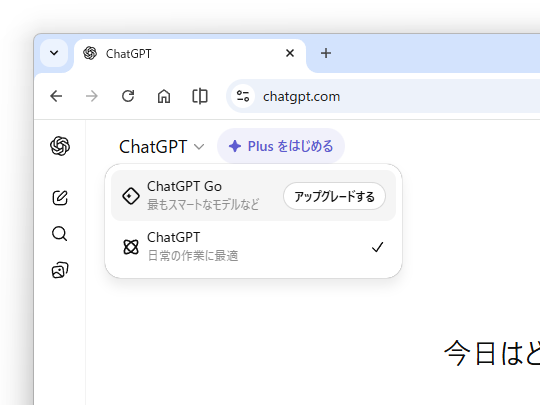
Task: Click the text 最もスマートなモデルなど
Action: click(203, 205)
